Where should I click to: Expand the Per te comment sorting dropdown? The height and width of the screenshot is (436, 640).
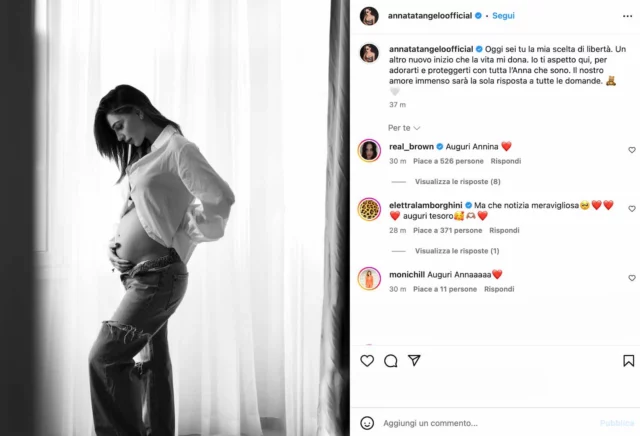click(x=404, y=128)
